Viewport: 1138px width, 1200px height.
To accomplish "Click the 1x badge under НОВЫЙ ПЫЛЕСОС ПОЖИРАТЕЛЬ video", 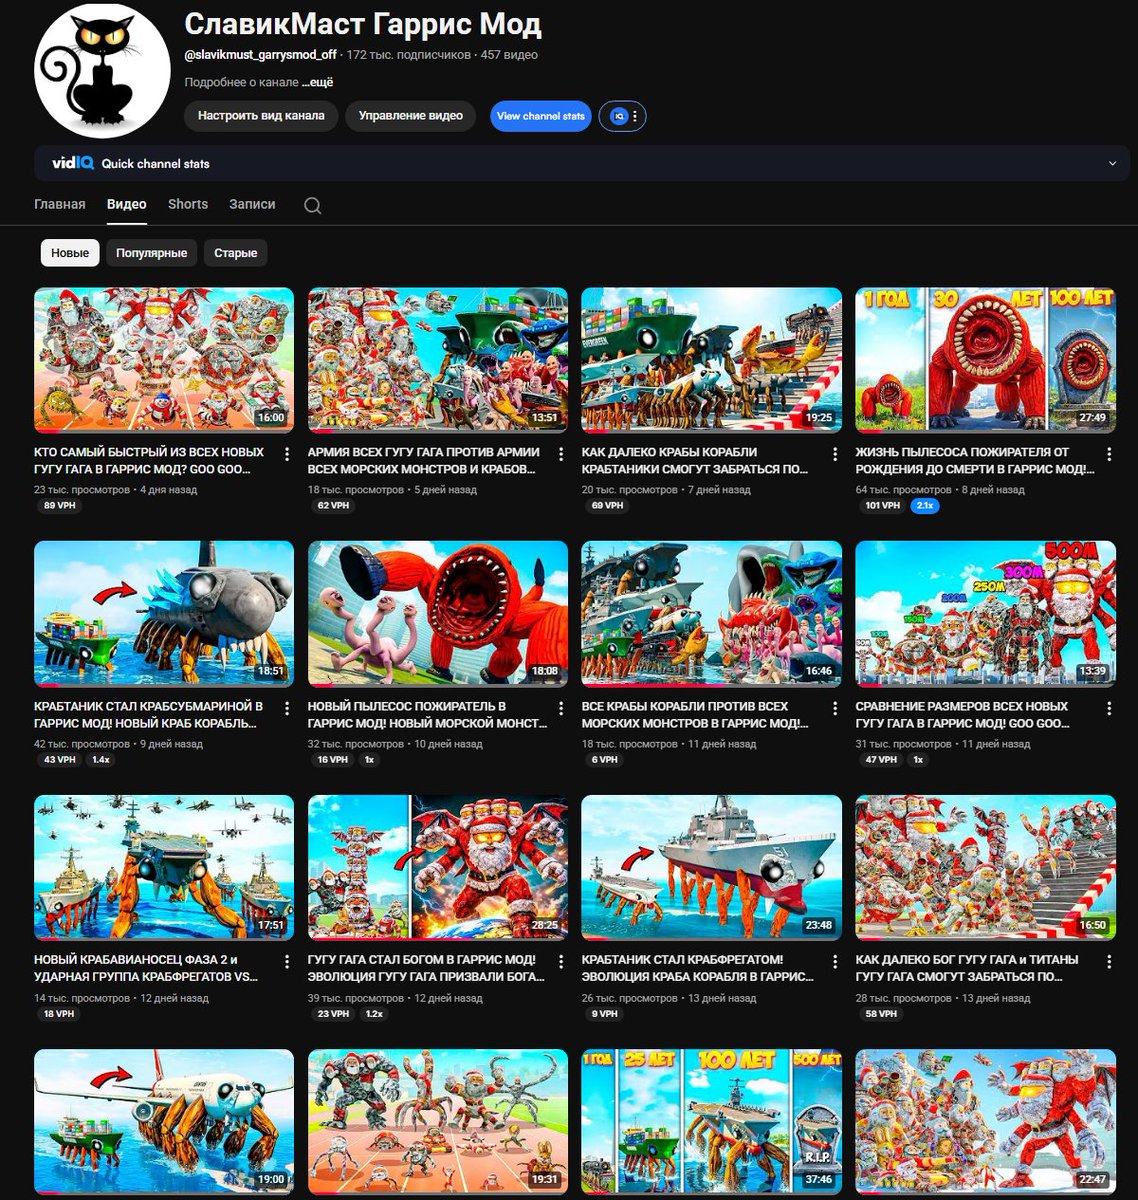I will pyautogui.click(x=369, y=760).
